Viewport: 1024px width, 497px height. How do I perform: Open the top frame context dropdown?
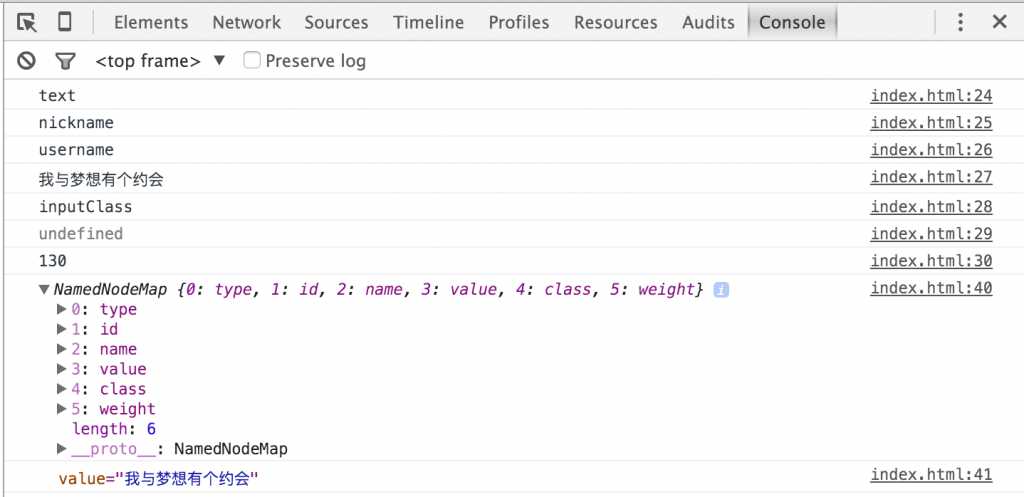pyautogui.click(x=160, y=61)
